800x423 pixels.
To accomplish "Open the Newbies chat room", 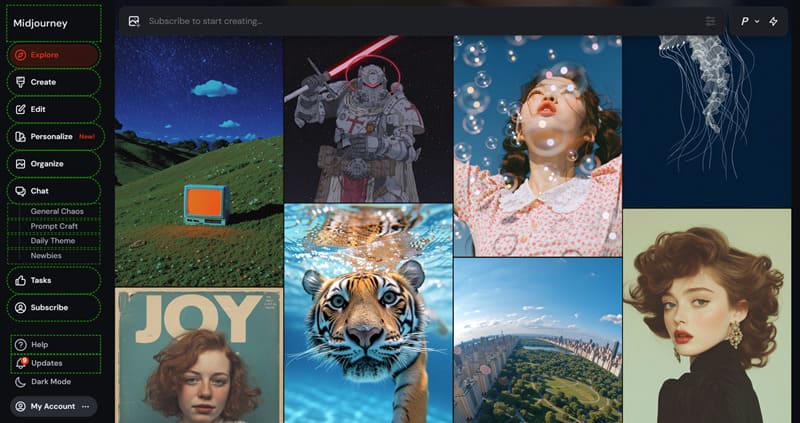I will pyautogui.click(x=46, y=256).
